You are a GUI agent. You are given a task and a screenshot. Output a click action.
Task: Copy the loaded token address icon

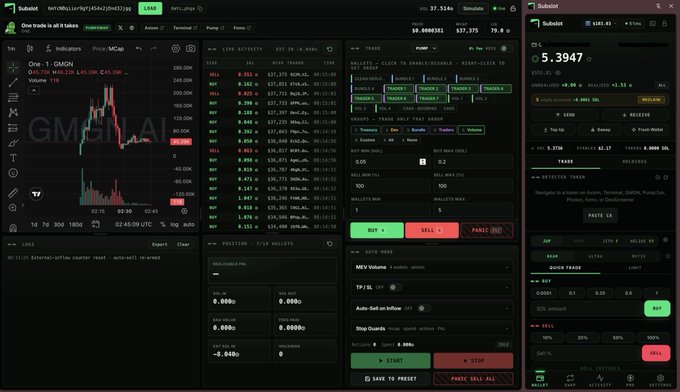click(x=200, y=8)
